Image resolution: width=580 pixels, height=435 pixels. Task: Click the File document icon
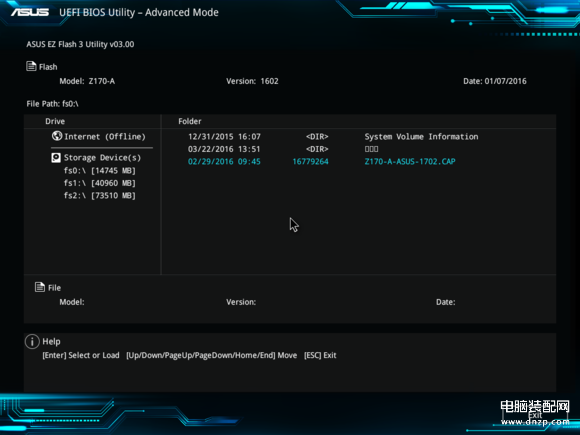[40, 287]
